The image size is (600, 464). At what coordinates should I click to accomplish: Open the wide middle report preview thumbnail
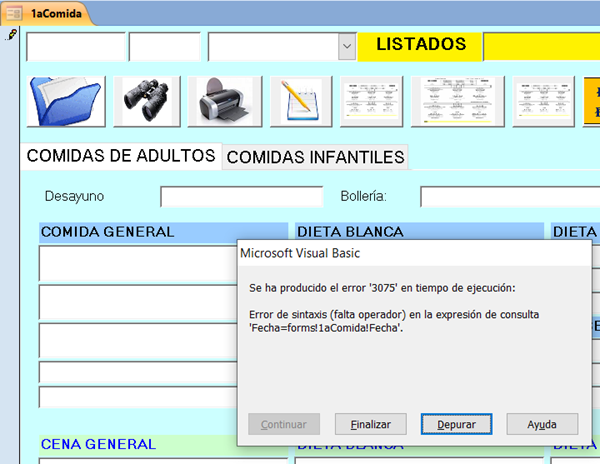pos(458,101)
